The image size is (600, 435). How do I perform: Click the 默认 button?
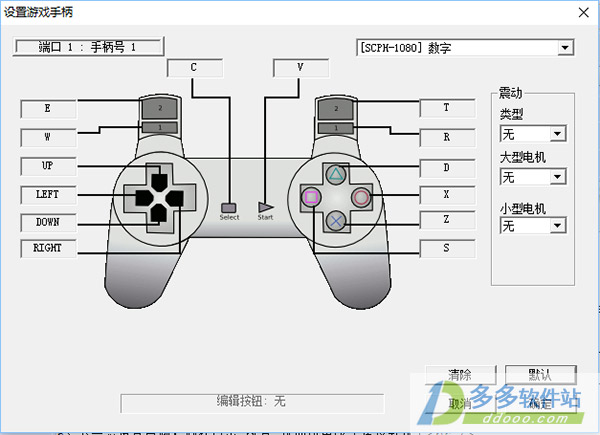pyautogui.click(x=541, y=375)
